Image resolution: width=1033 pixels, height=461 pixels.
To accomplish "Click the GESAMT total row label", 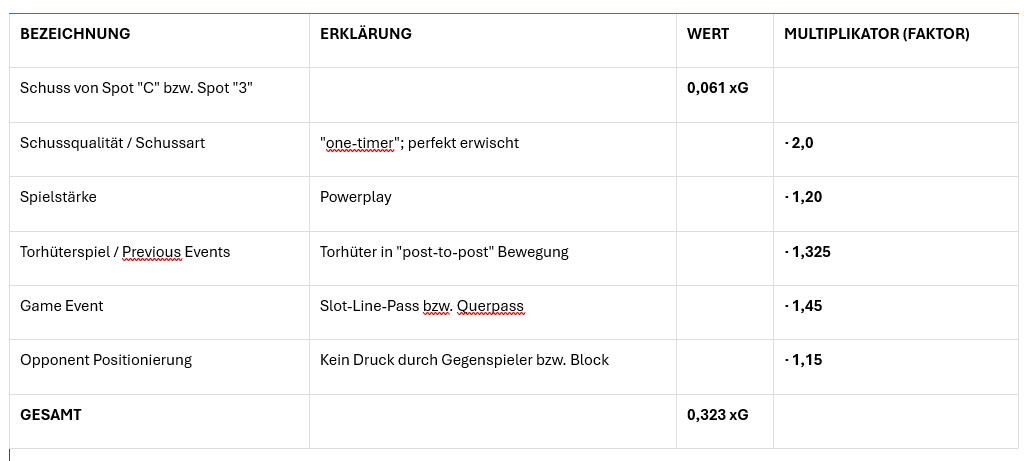I will pyautogui.click(x=50, y=414).
